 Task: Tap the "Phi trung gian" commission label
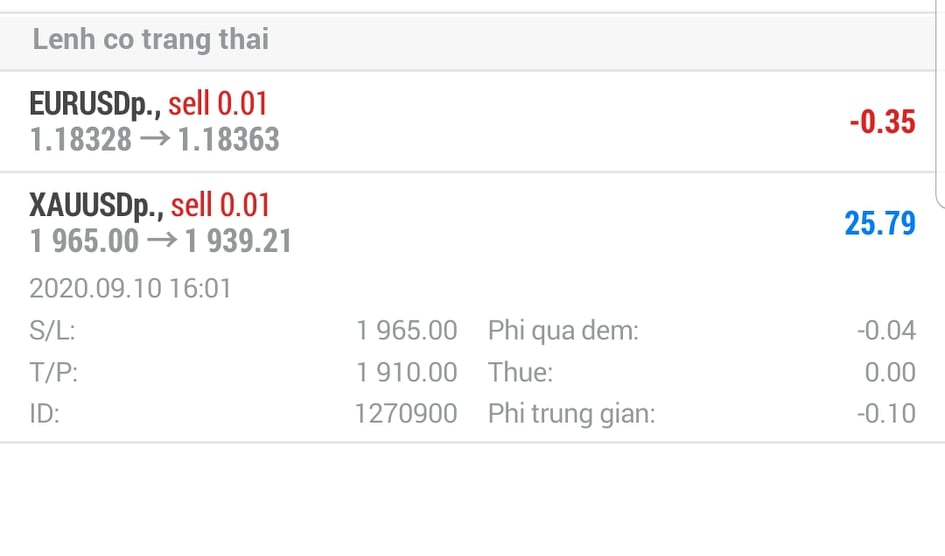571,413
